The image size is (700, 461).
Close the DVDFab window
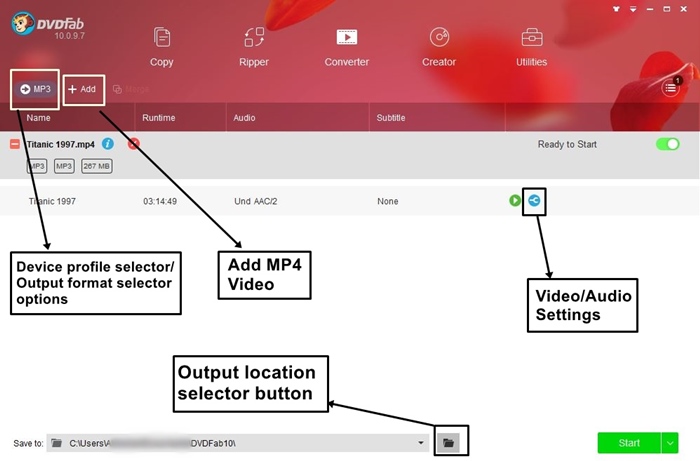coord(683,9)
